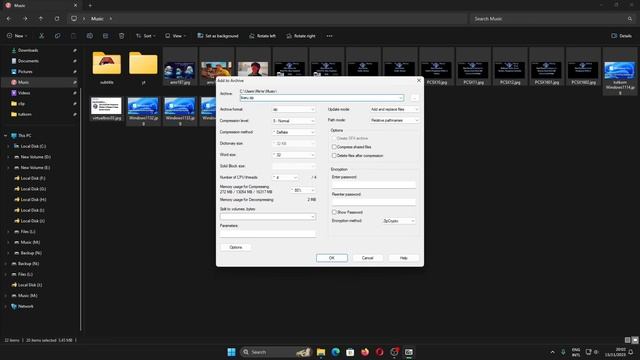
Task: Open Microsoft Store from the taskbar
Action: (350, 352)
